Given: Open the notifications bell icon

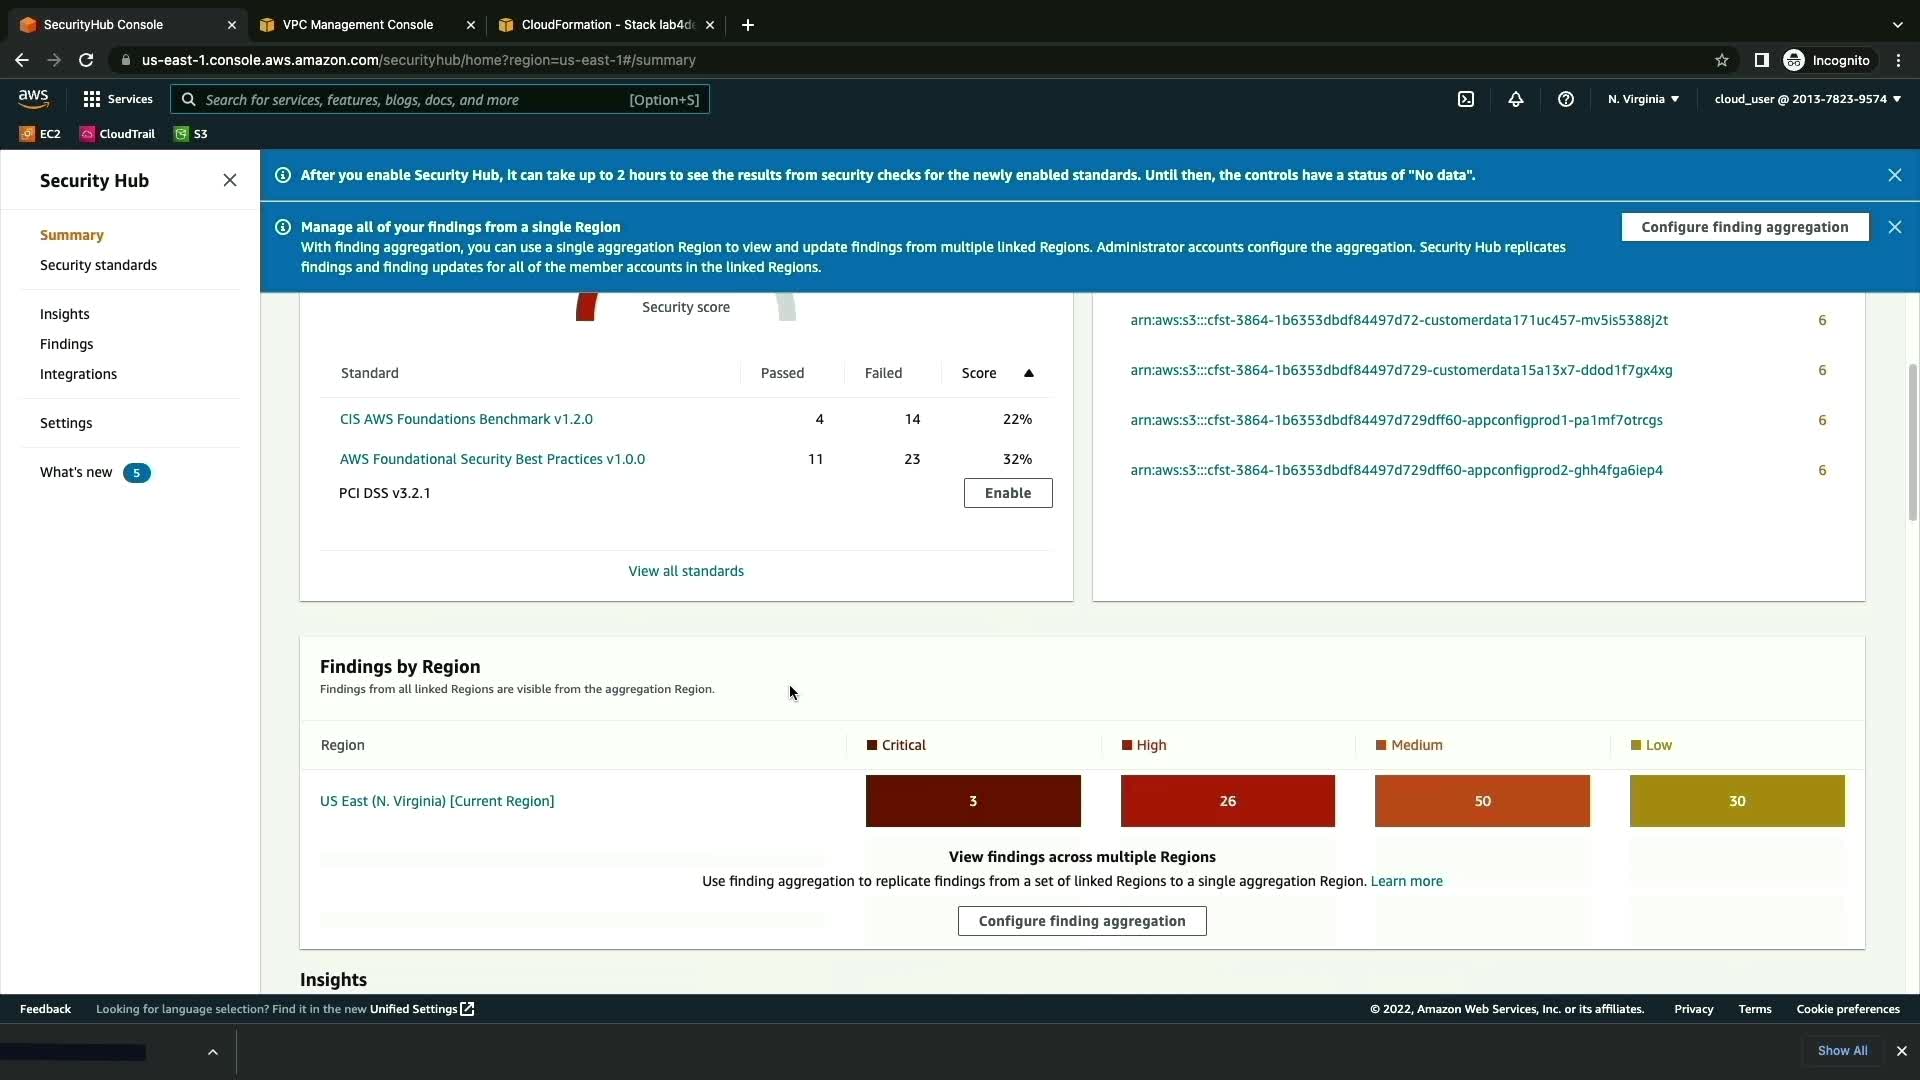Looking at the screenshot, I should coord(1516,99).
